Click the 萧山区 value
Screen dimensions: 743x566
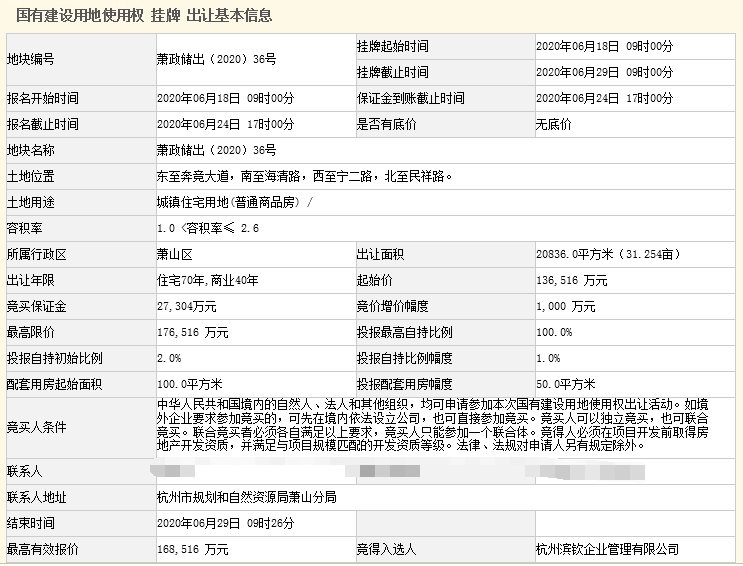(175, 255)
